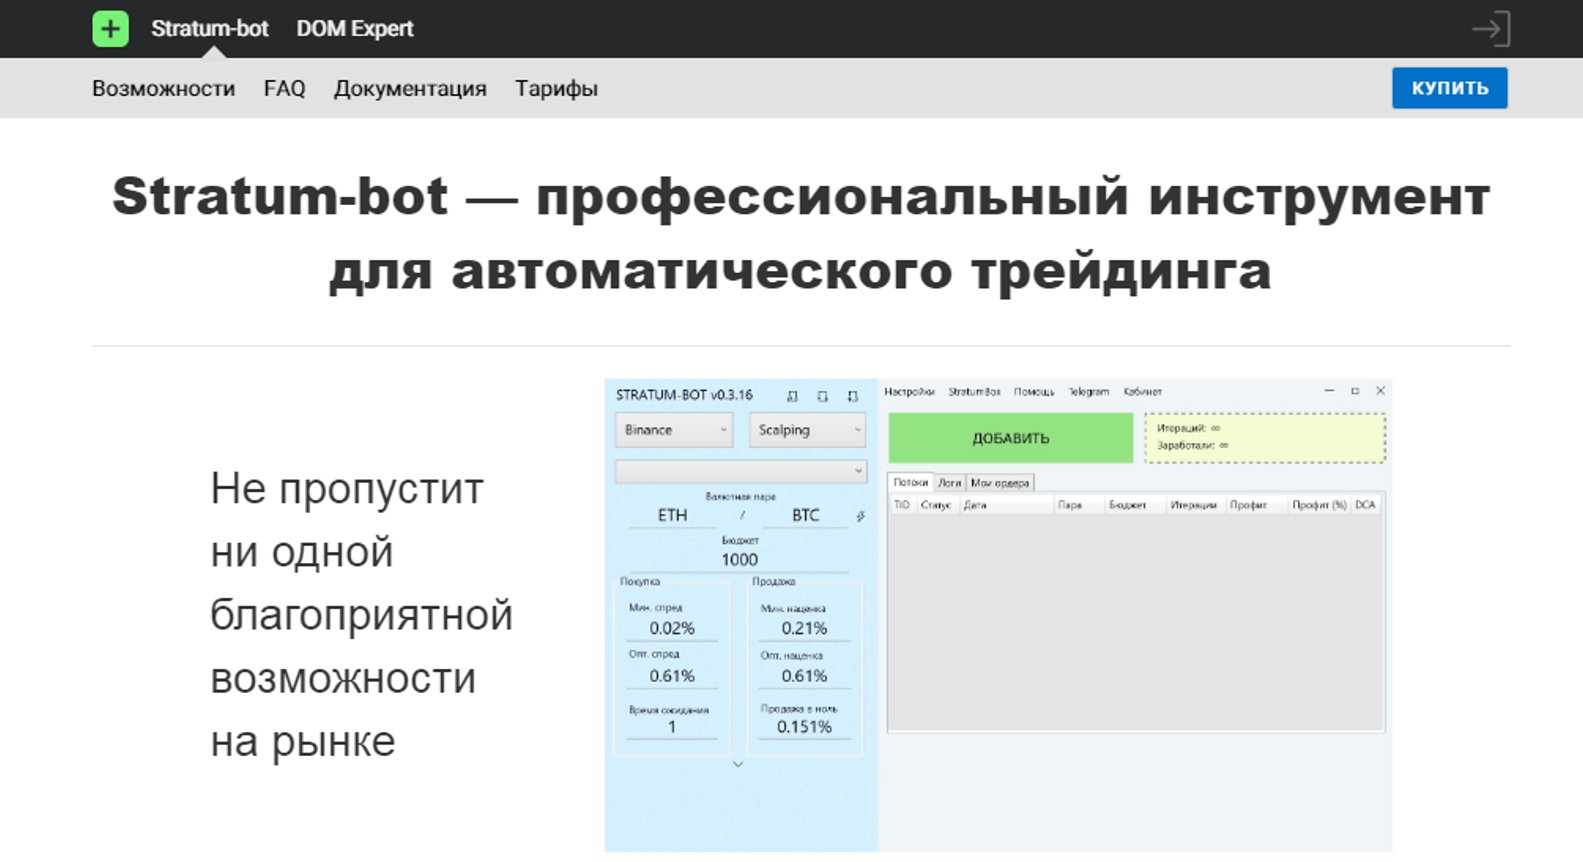Open the Кабинет menu
This screenshot has height=862, width=1583.
click(1142, 392)
